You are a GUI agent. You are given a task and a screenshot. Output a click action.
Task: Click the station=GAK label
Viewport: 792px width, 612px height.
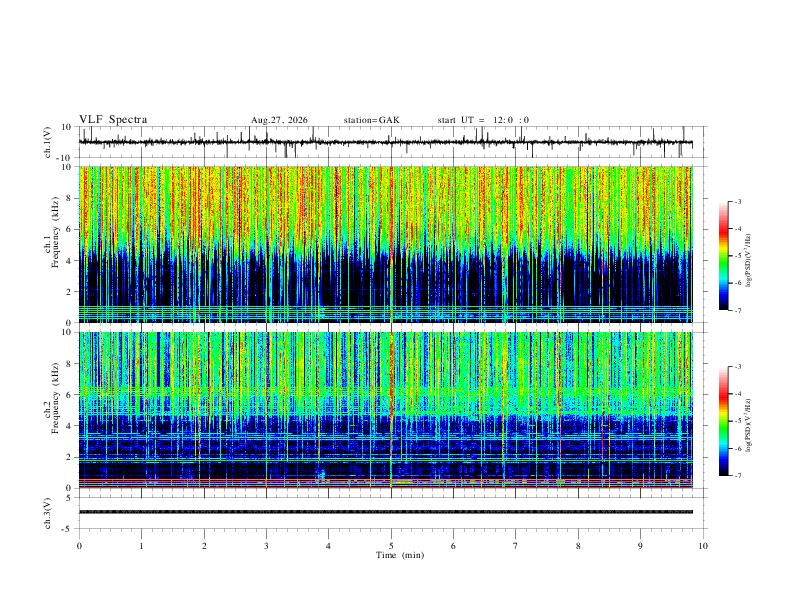tap(371, 120)
